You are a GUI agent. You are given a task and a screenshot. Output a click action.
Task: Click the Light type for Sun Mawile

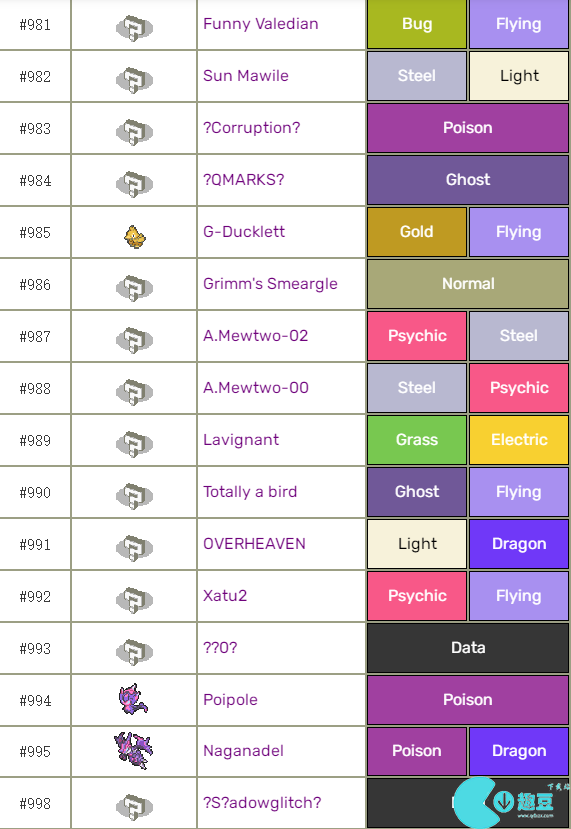click(x=519, y=76)
